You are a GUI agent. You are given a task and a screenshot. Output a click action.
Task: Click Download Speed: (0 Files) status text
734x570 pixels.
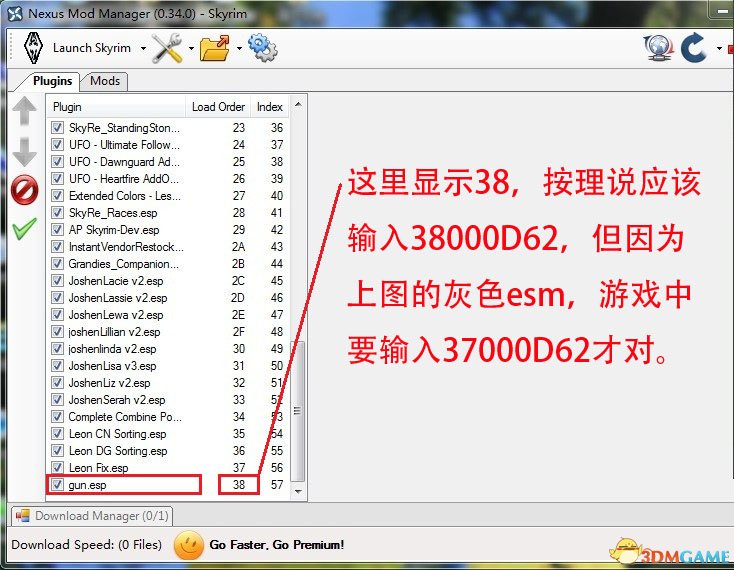[87, 545]
